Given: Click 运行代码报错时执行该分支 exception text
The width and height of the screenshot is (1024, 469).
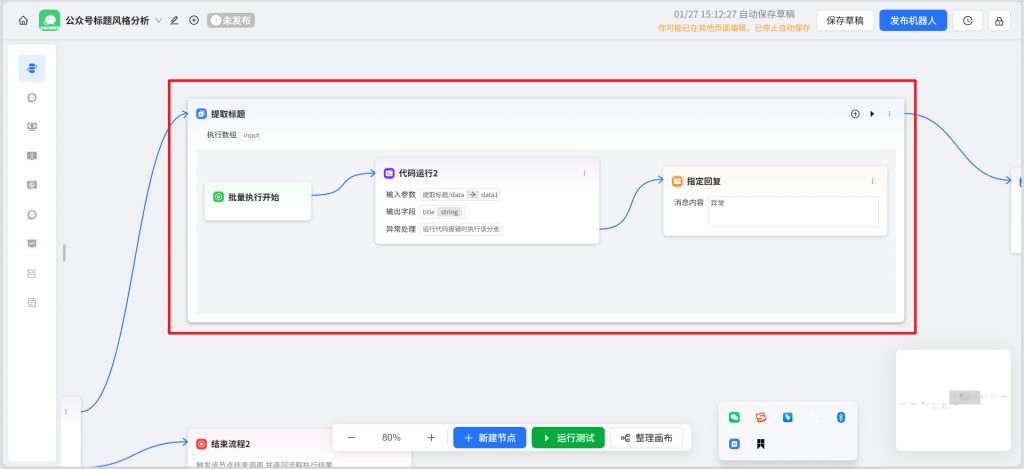Looking at the screenshot, I should point(461,229).
